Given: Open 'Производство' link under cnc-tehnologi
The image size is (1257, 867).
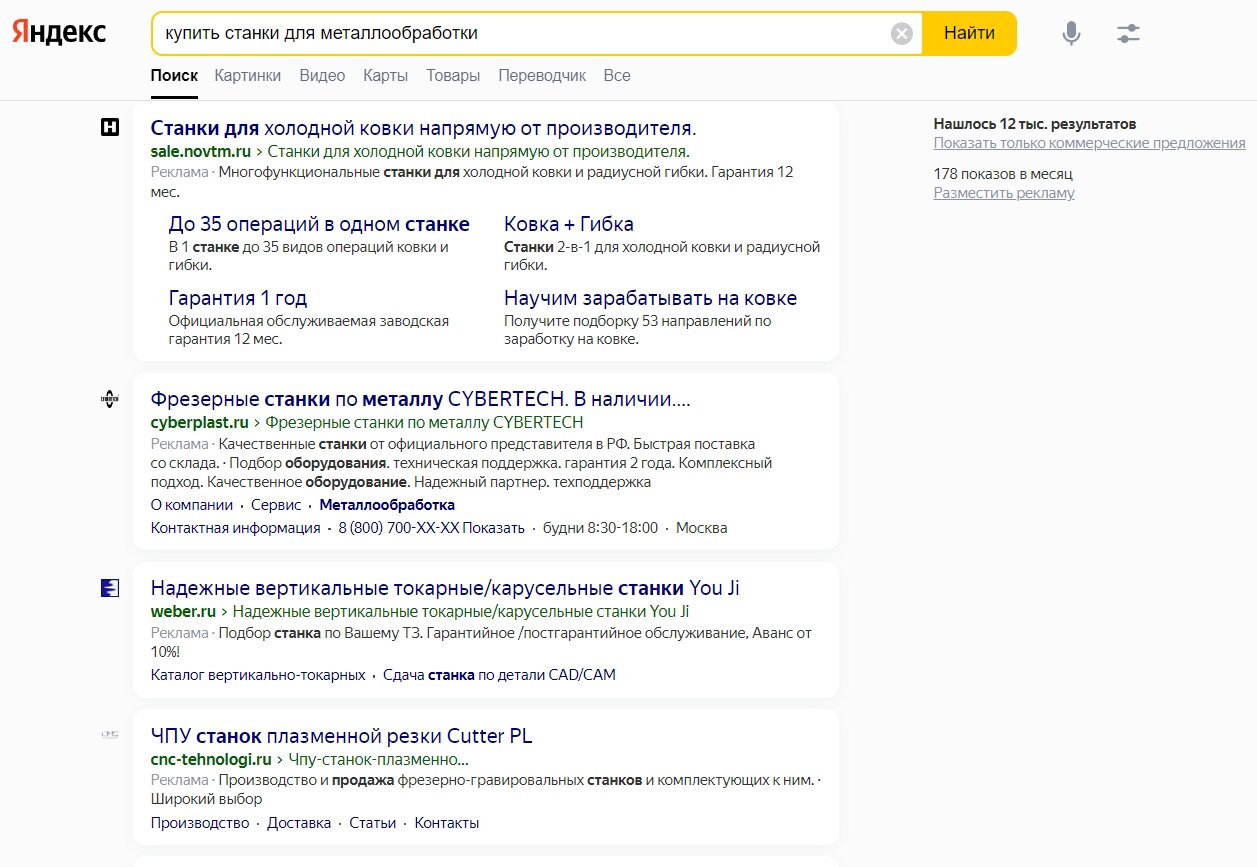Looking at the screenshot, I should click(x=200, y=823).
